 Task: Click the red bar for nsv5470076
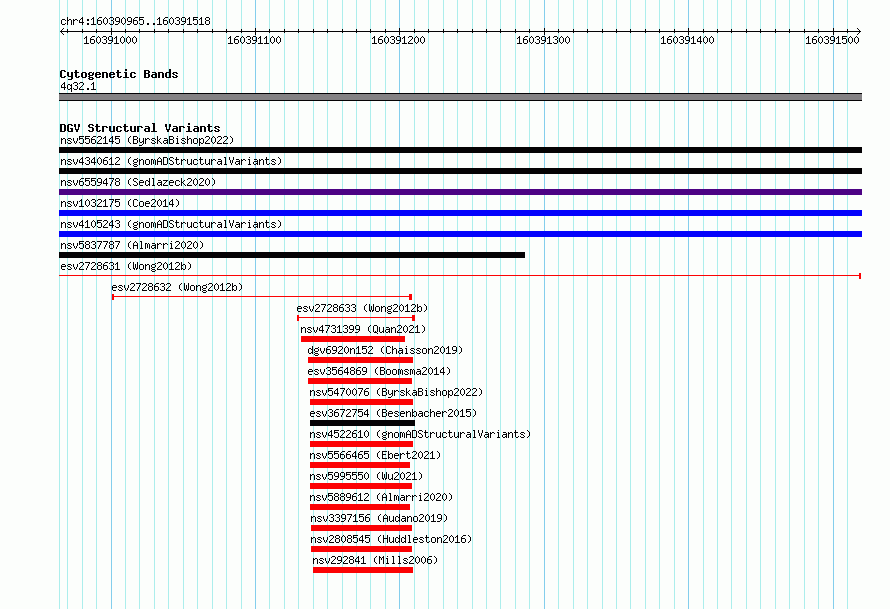(362, 402)
